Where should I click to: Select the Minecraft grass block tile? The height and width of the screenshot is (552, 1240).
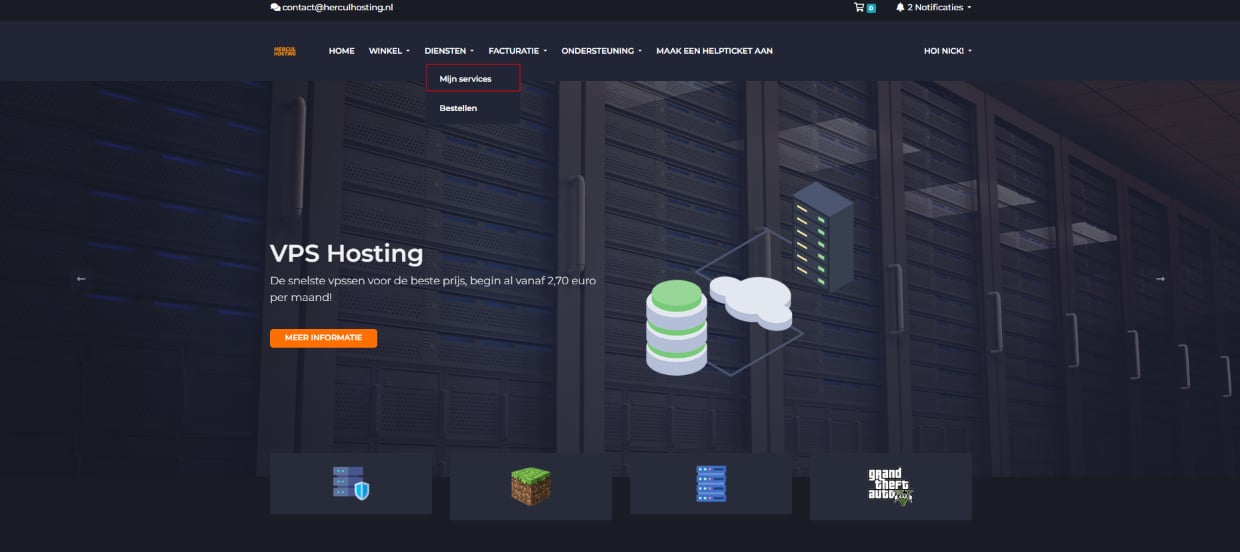(530, 486)
